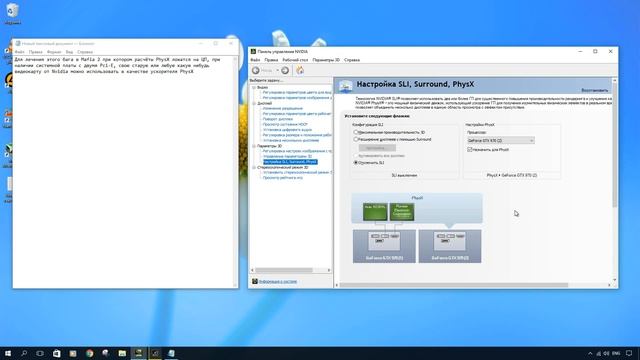Collapse the Stereoscopic 3D tree section
This screenshot has height=360, width=640.
(x=254, y=167)
